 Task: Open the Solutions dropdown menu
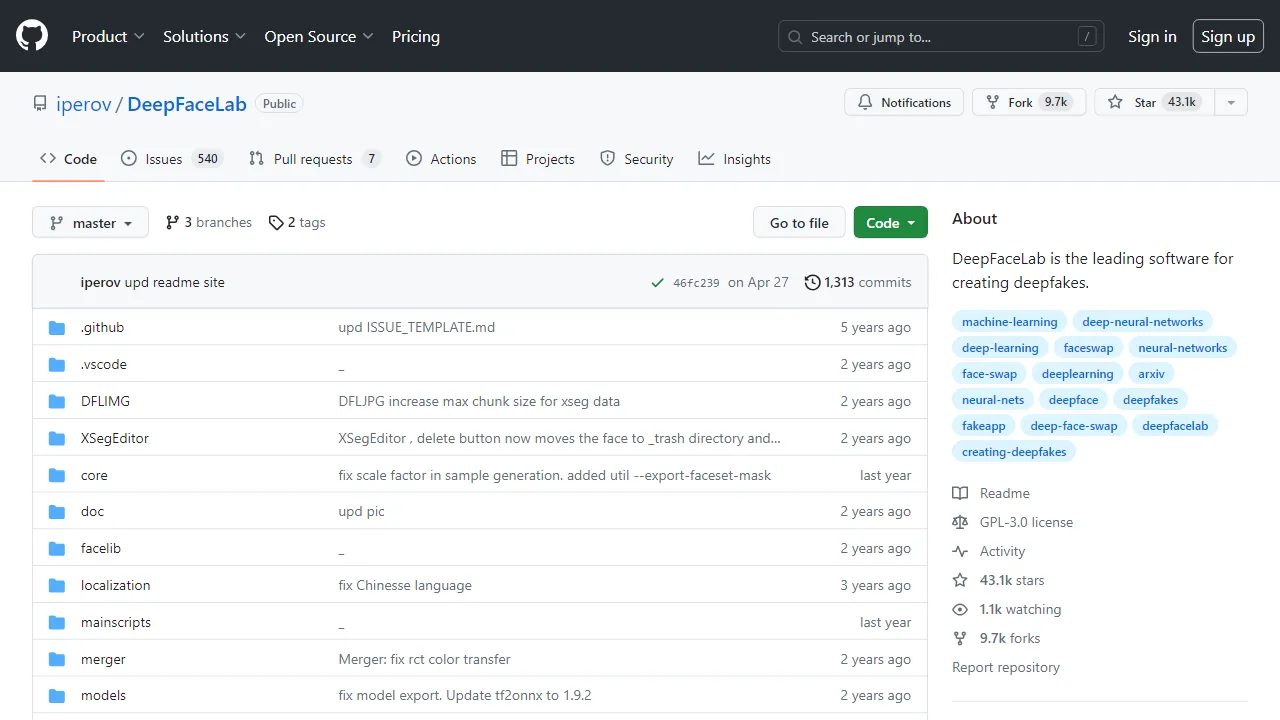(204, 36)
